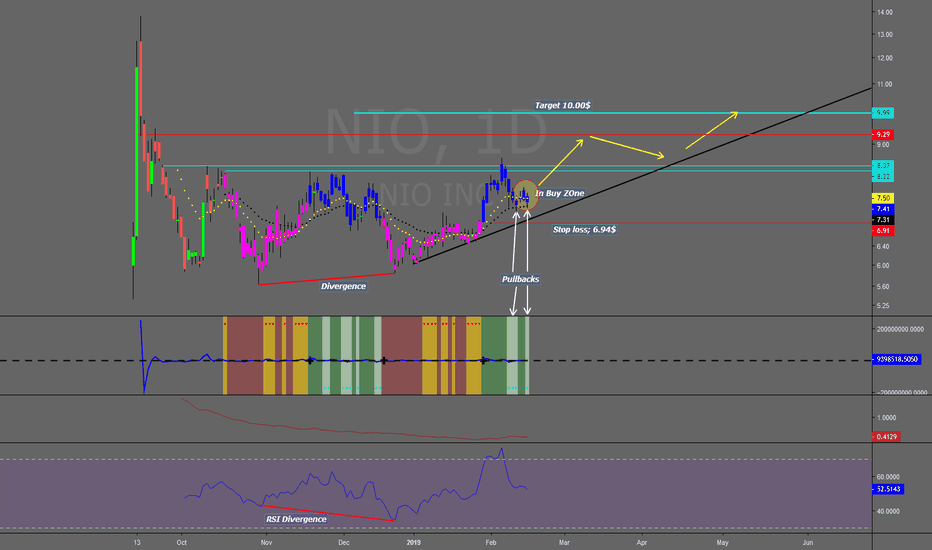Click 'Oct' on the time axis
This screenshot has width=932, height=550.
(182, 543)
